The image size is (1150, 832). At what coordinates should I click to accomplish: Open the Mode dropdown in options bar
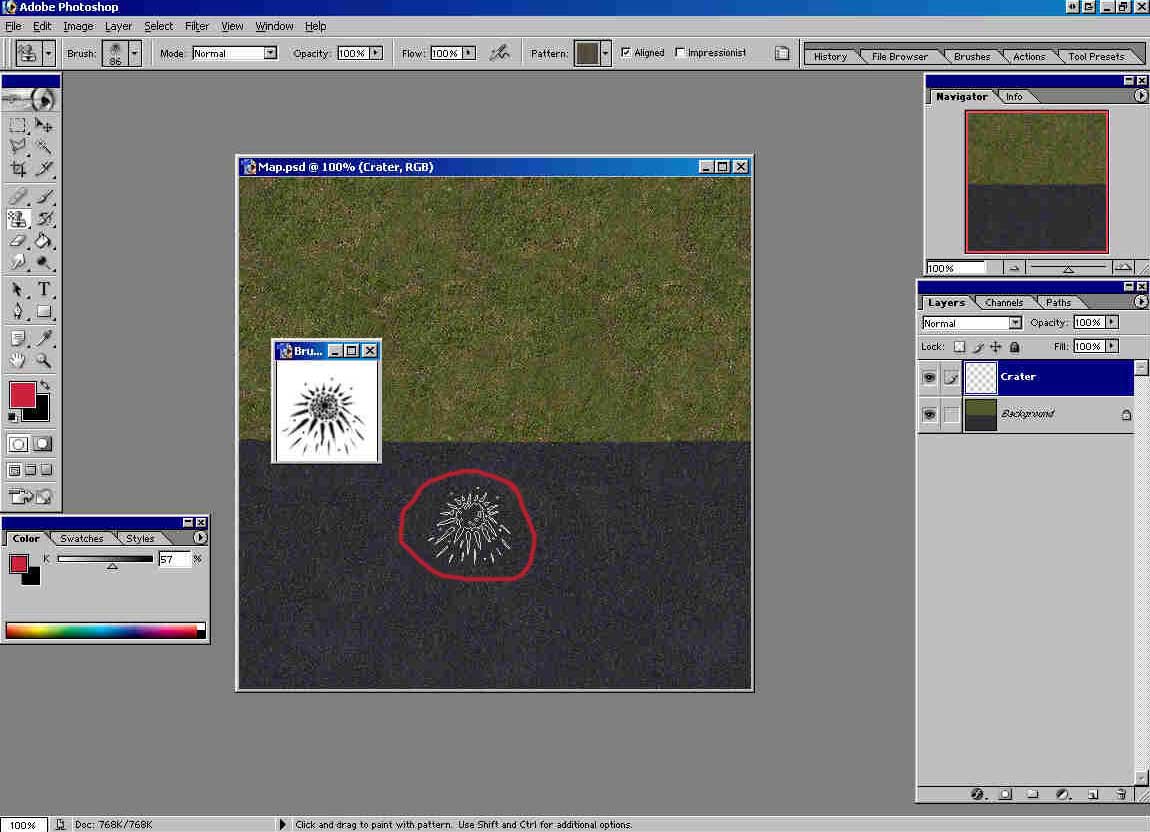pyautogui.click(x=270, y=53)
